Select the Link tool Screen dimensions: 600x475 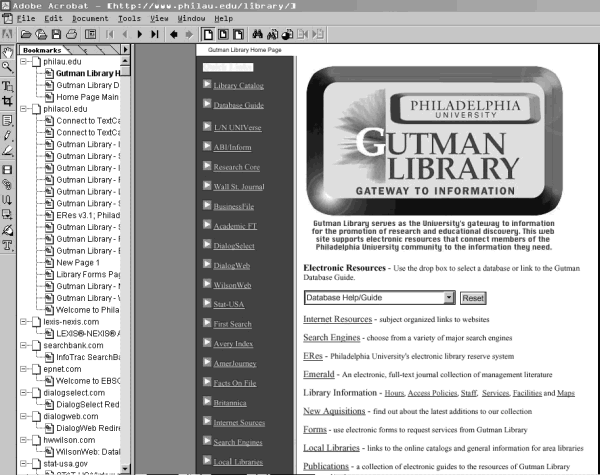coord(7,184)
